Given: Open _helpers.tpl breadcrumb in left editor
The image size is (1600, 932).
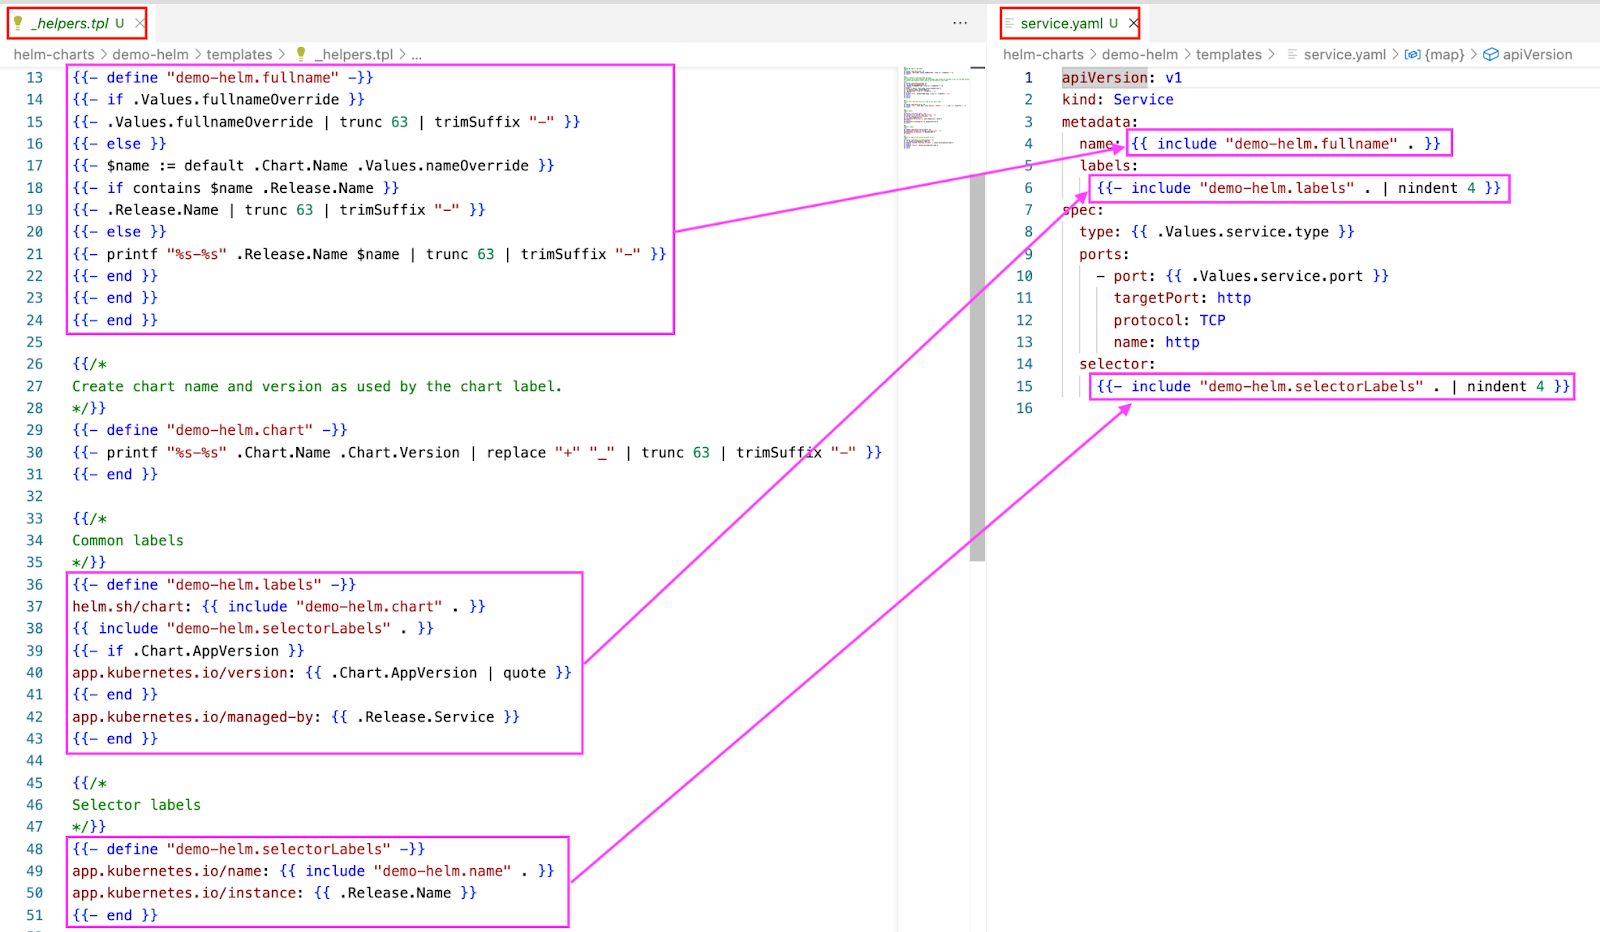Looking at the screenshot, I should tap(354, 55).
